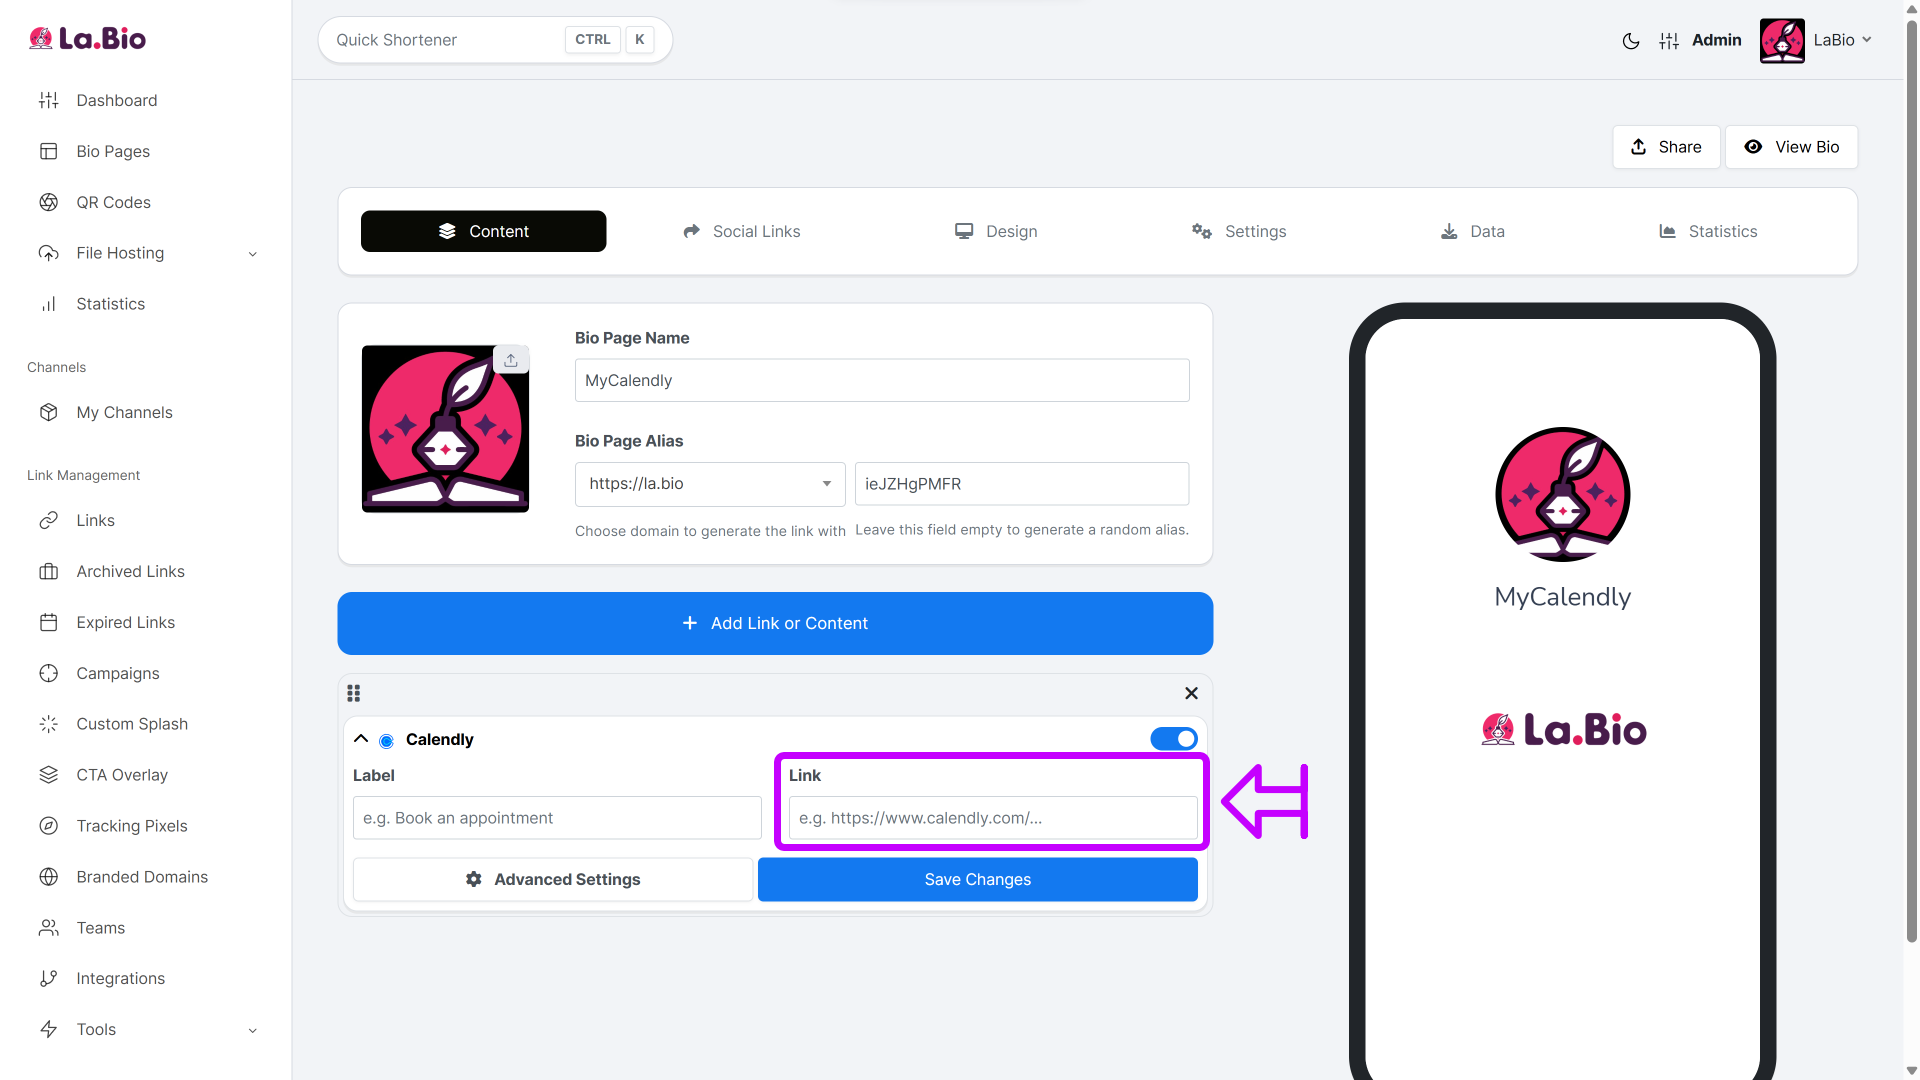Screen dimensions: 1920x1080
Task: Click the Save Changes button
Action: (x=977, y=879)
